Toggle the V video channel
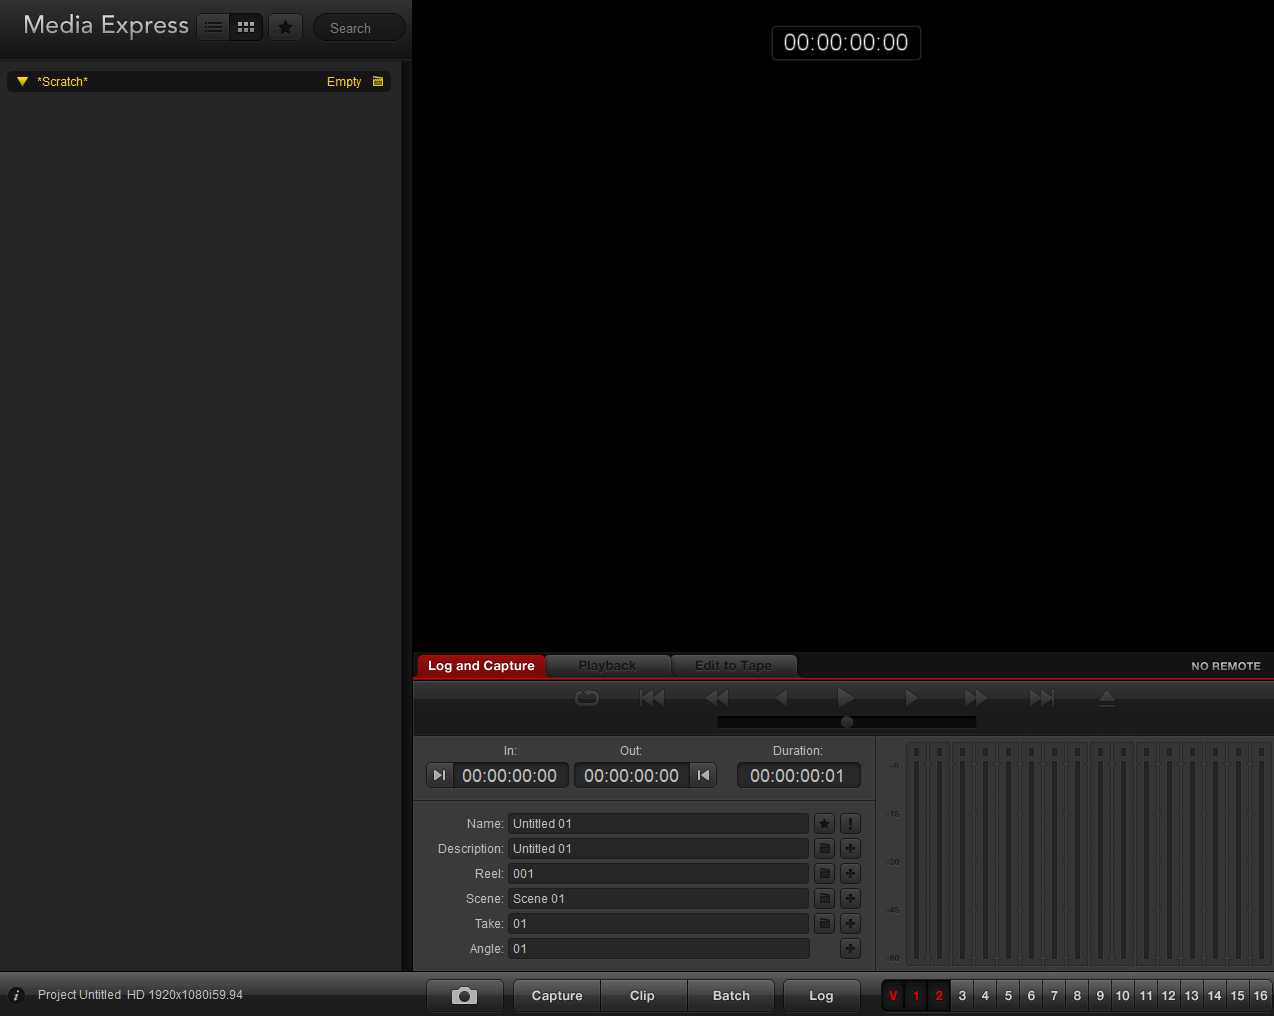This screenshot has height=1016, width=1274. (x=893, y=996)
